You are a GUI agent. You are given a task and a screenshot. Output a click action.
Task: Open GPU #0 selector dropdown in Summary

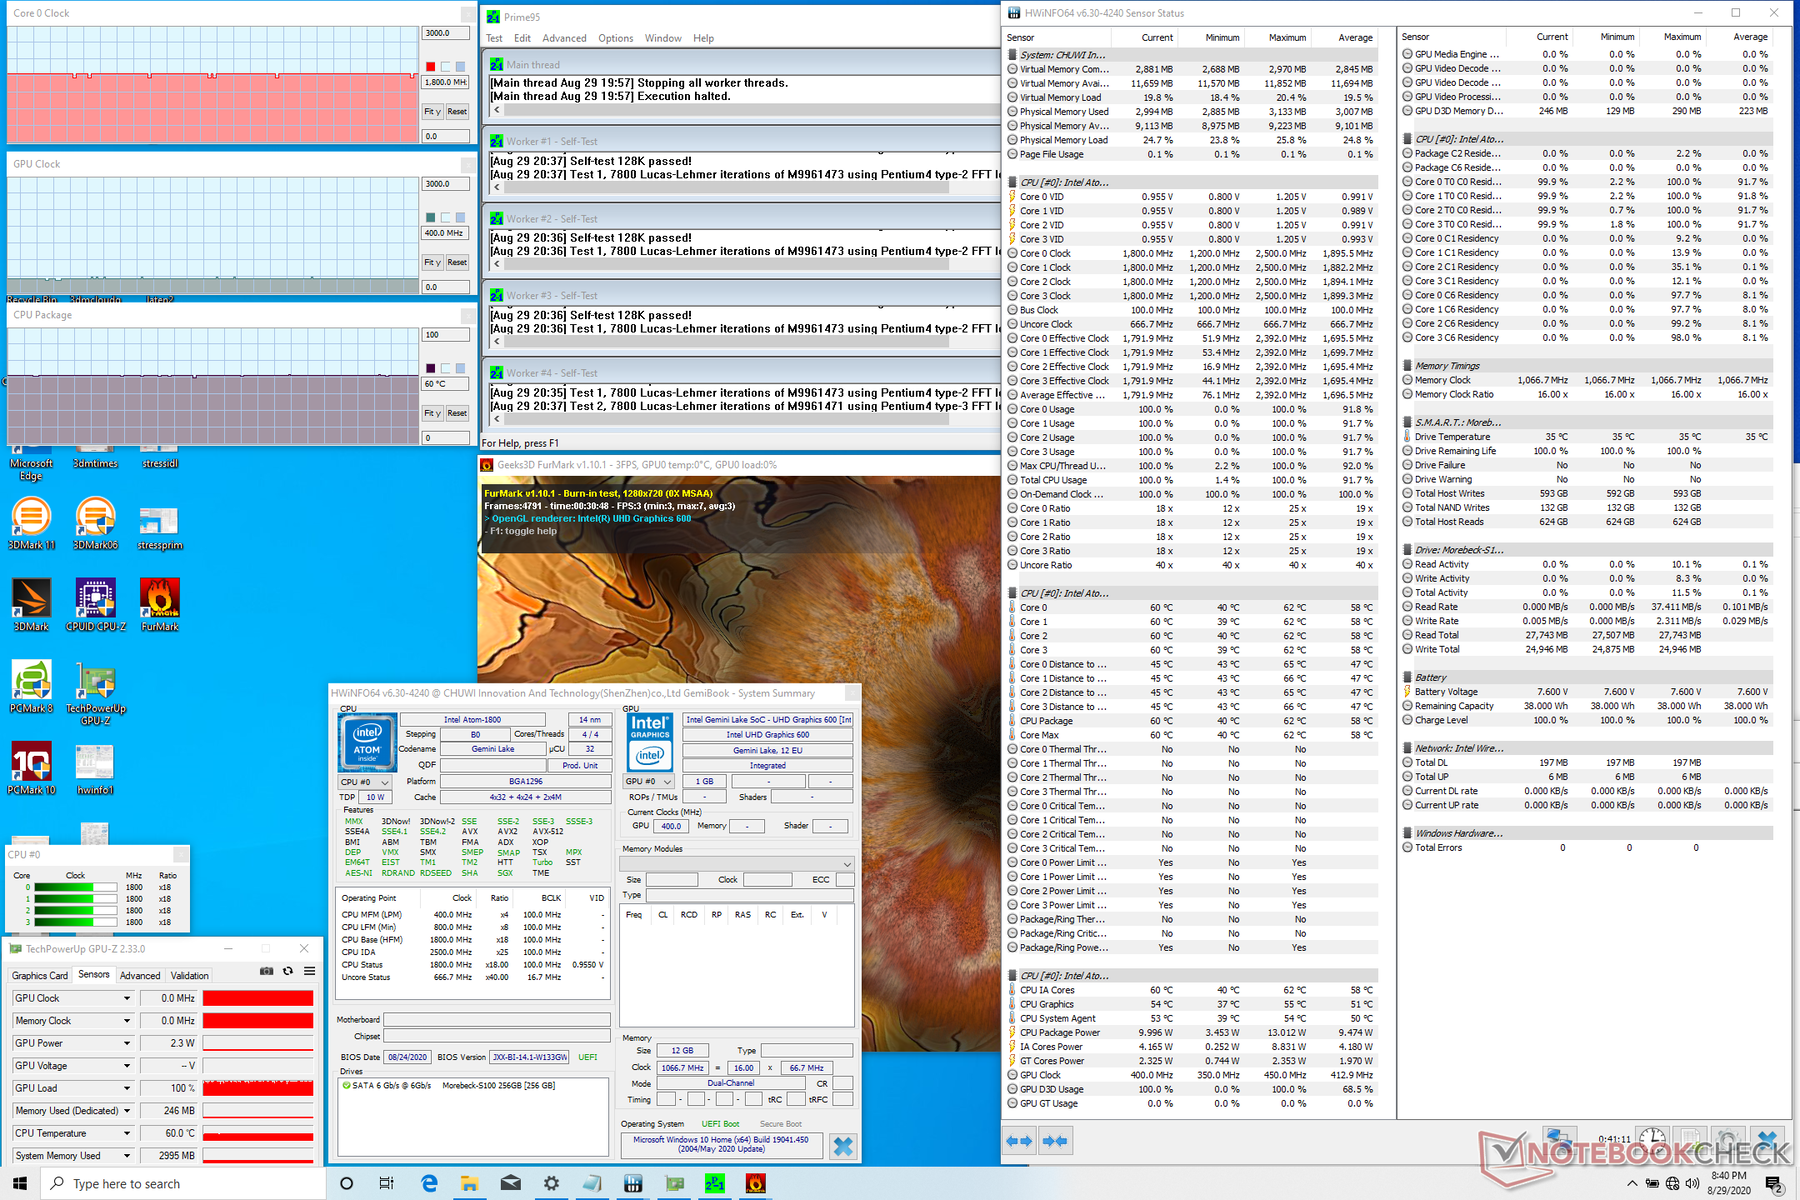tap(649, 781)
